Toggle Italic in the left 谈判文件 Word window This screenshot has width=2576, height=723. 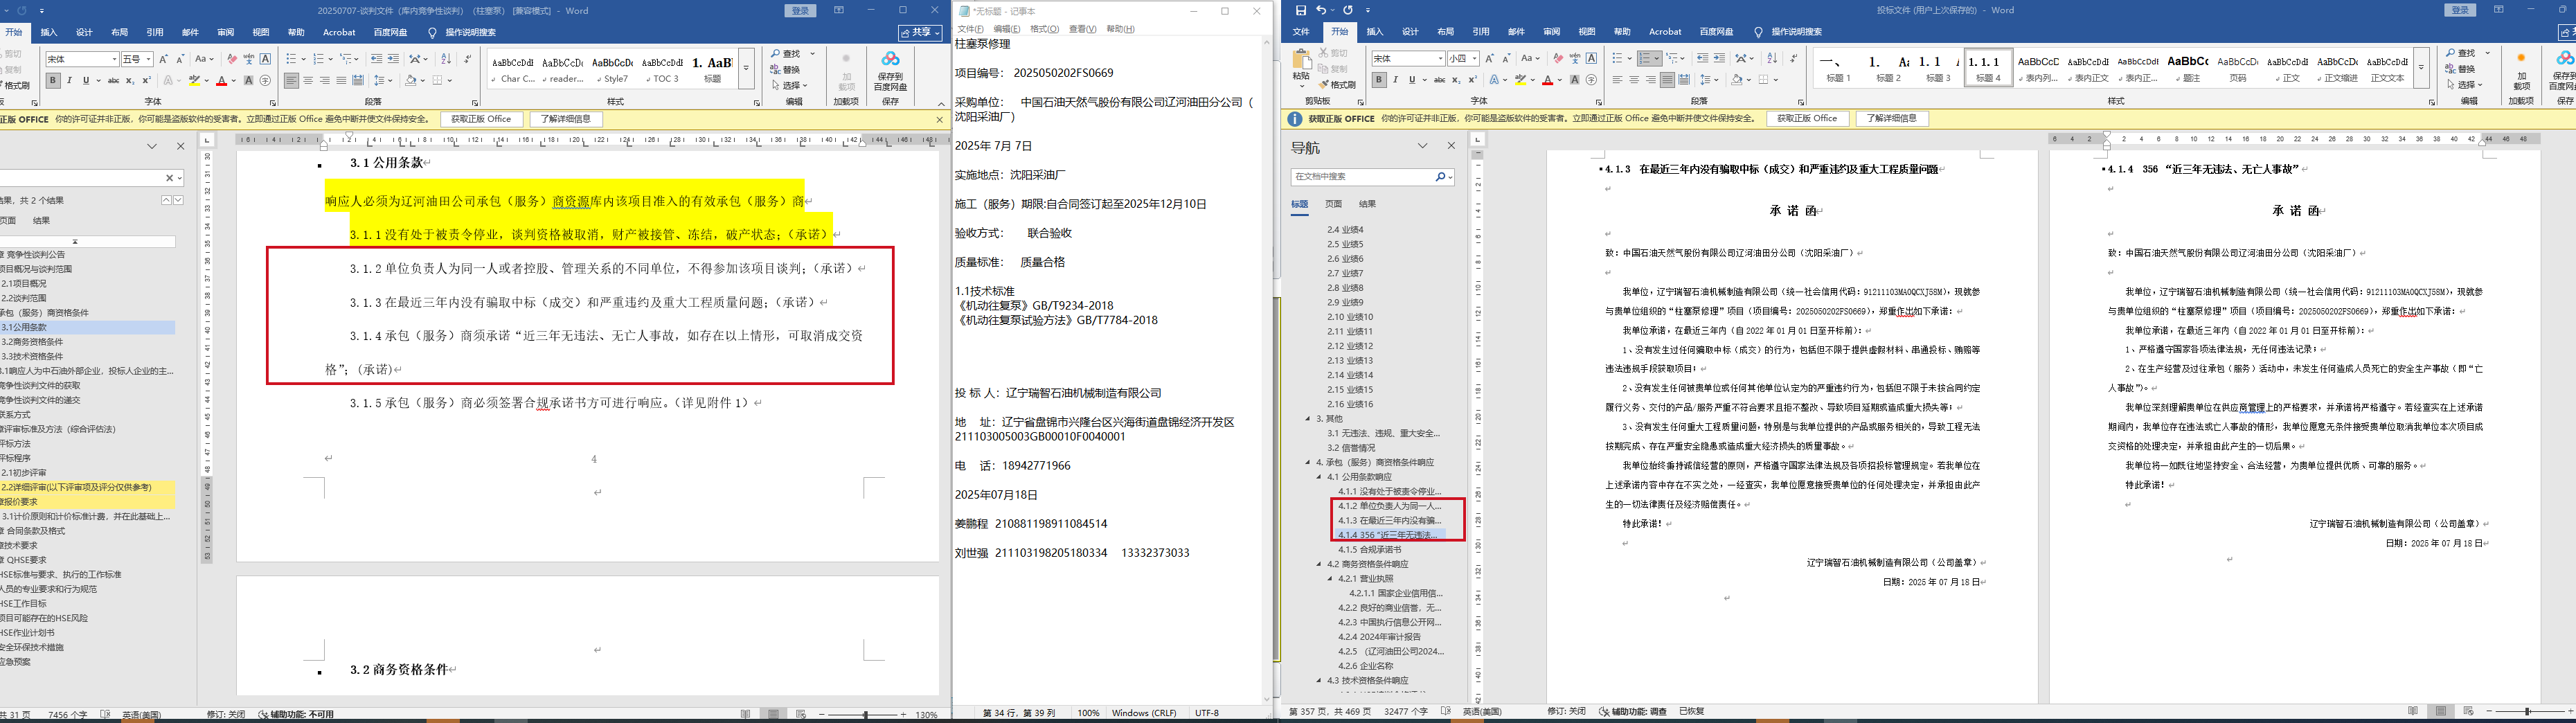[69, 81]
